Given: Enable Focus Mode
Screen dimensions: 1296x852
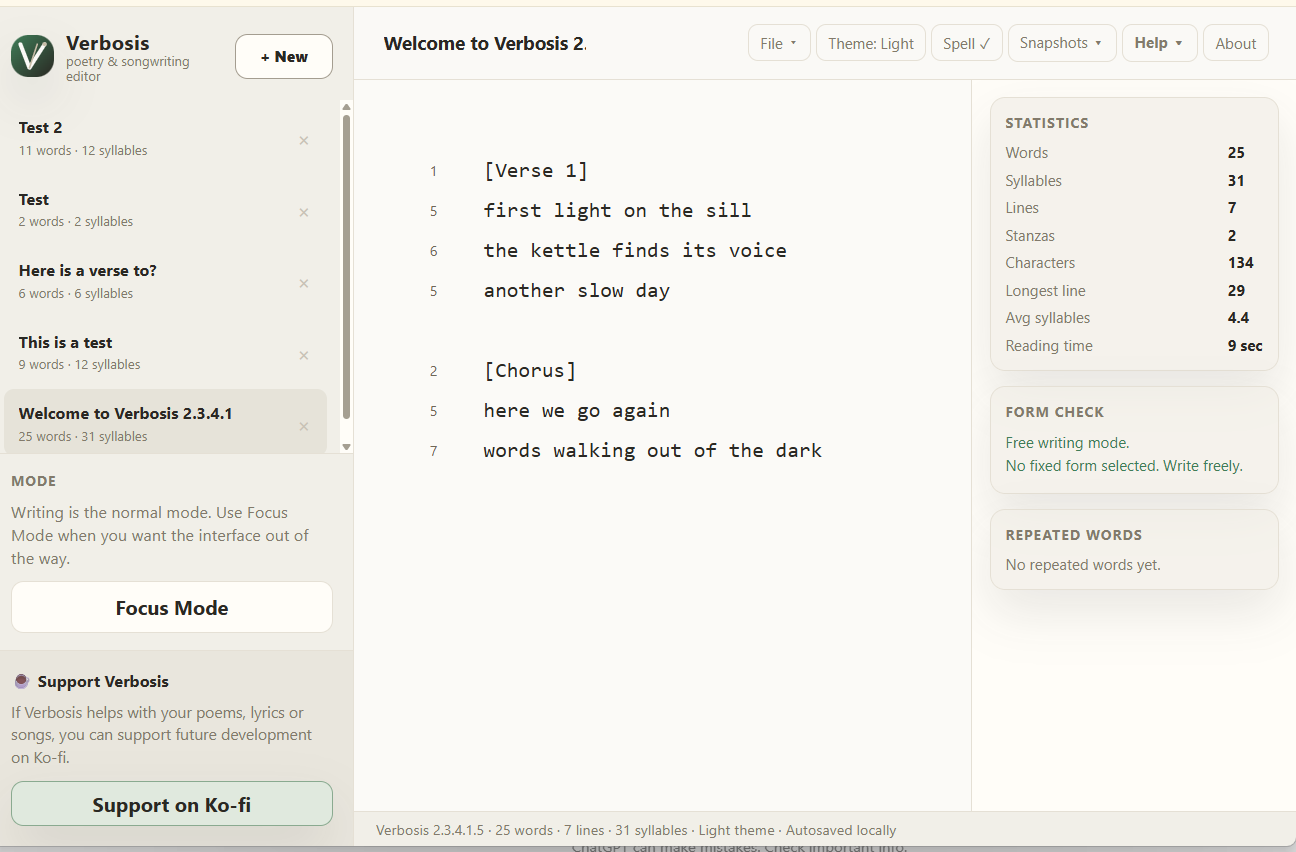Looking at the screenshot, I should click(x=172, y=608).
